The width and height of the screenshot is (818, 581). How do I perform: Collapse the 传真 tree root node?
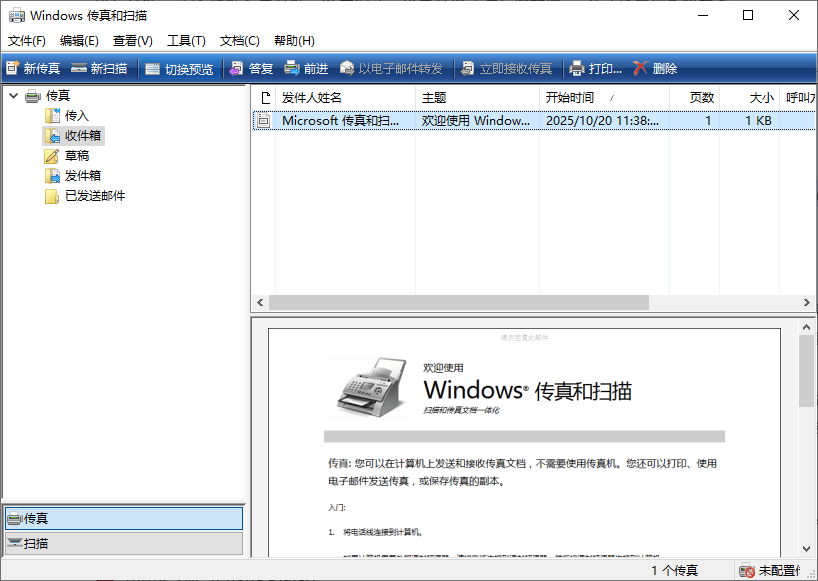pyautogui.click(x=14, y=95)
